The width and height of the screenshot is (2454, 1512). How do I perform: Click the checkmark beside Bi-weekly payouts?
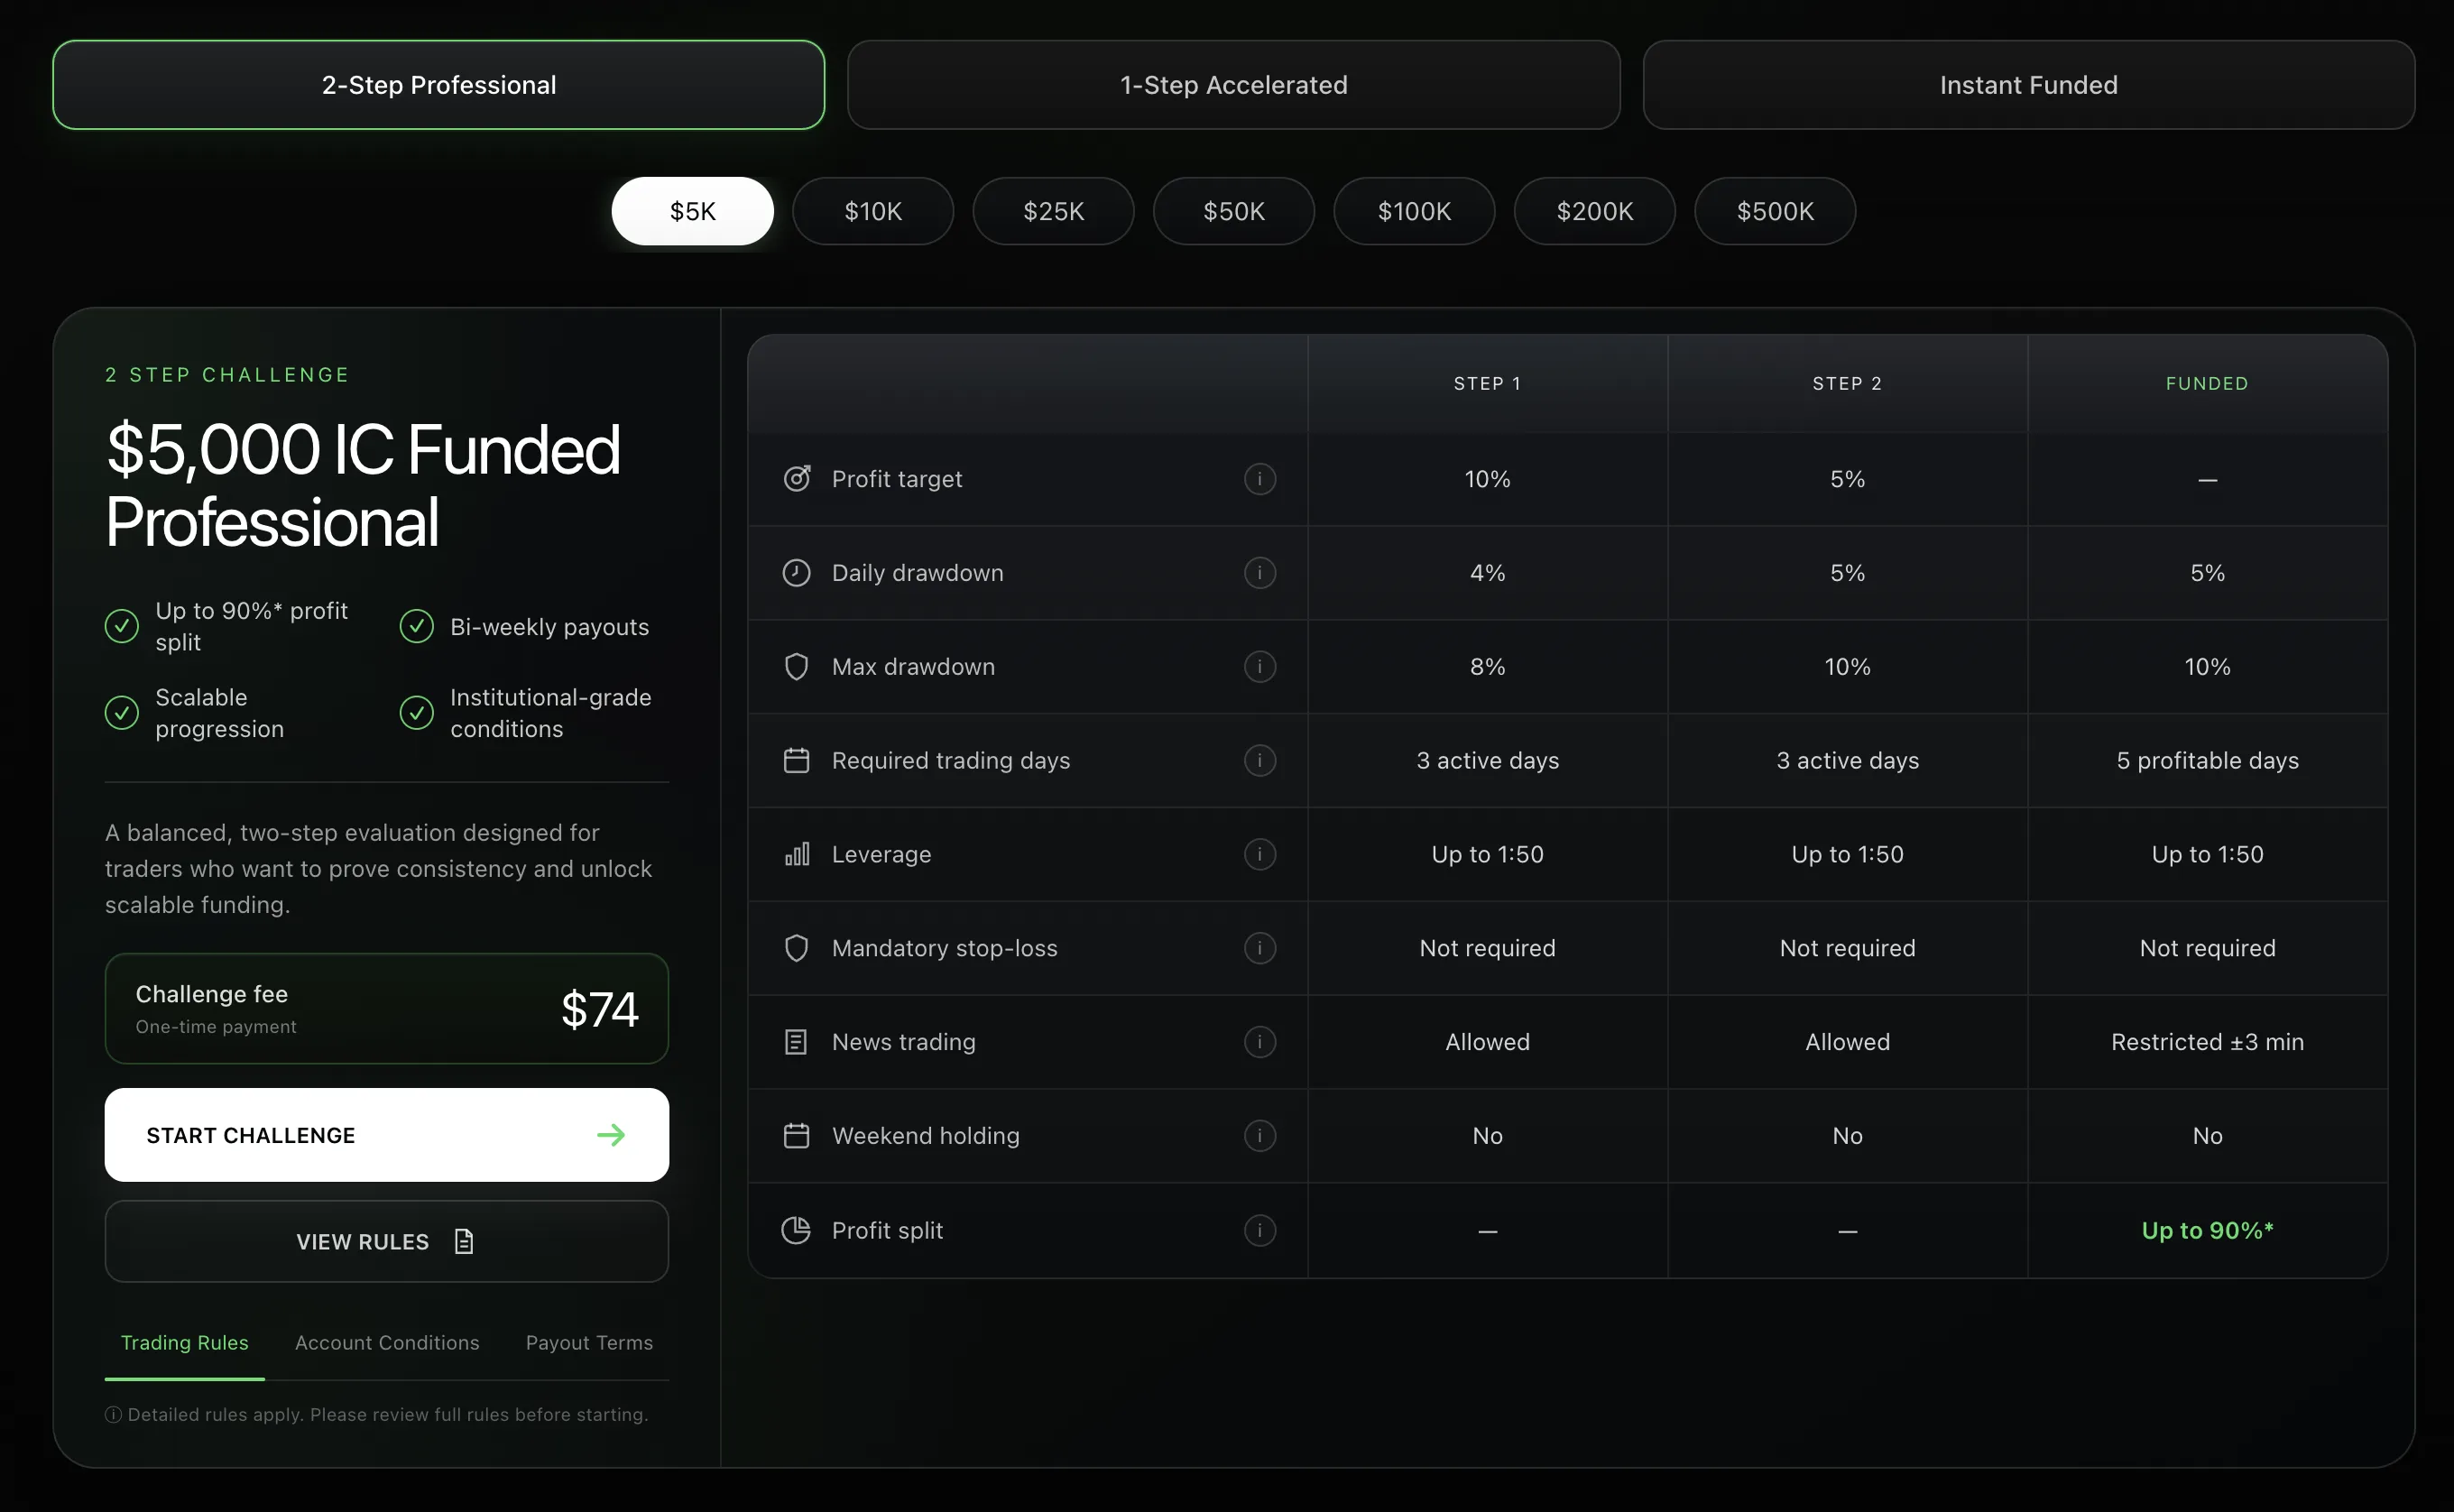pyautogui.click(x=416, y=627)
